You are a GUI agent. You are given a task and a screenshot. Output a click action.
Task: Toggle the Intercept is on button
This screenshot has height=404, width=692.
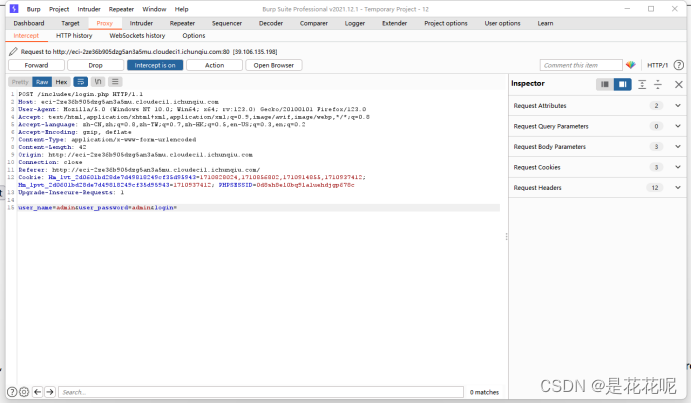155,65
